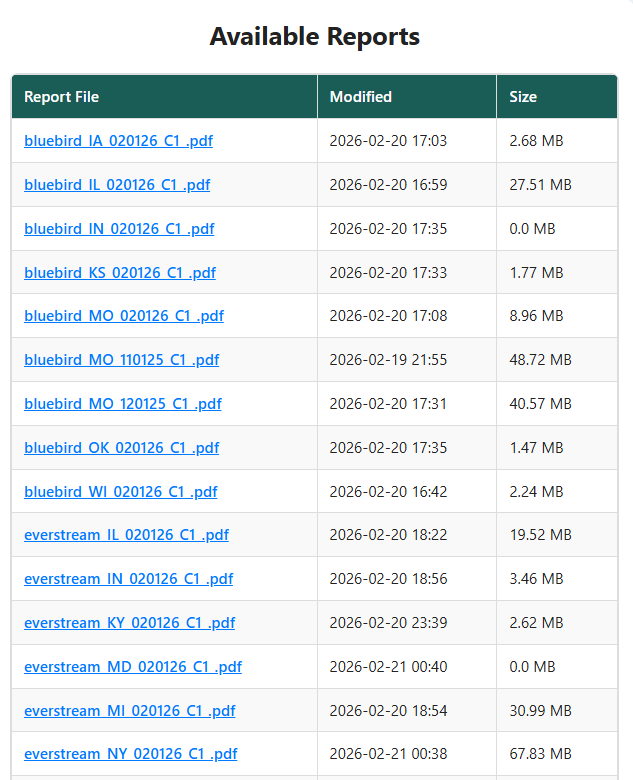The image size is (633, 780).
Task: Click the Available Reports heading
Action: 315,36
